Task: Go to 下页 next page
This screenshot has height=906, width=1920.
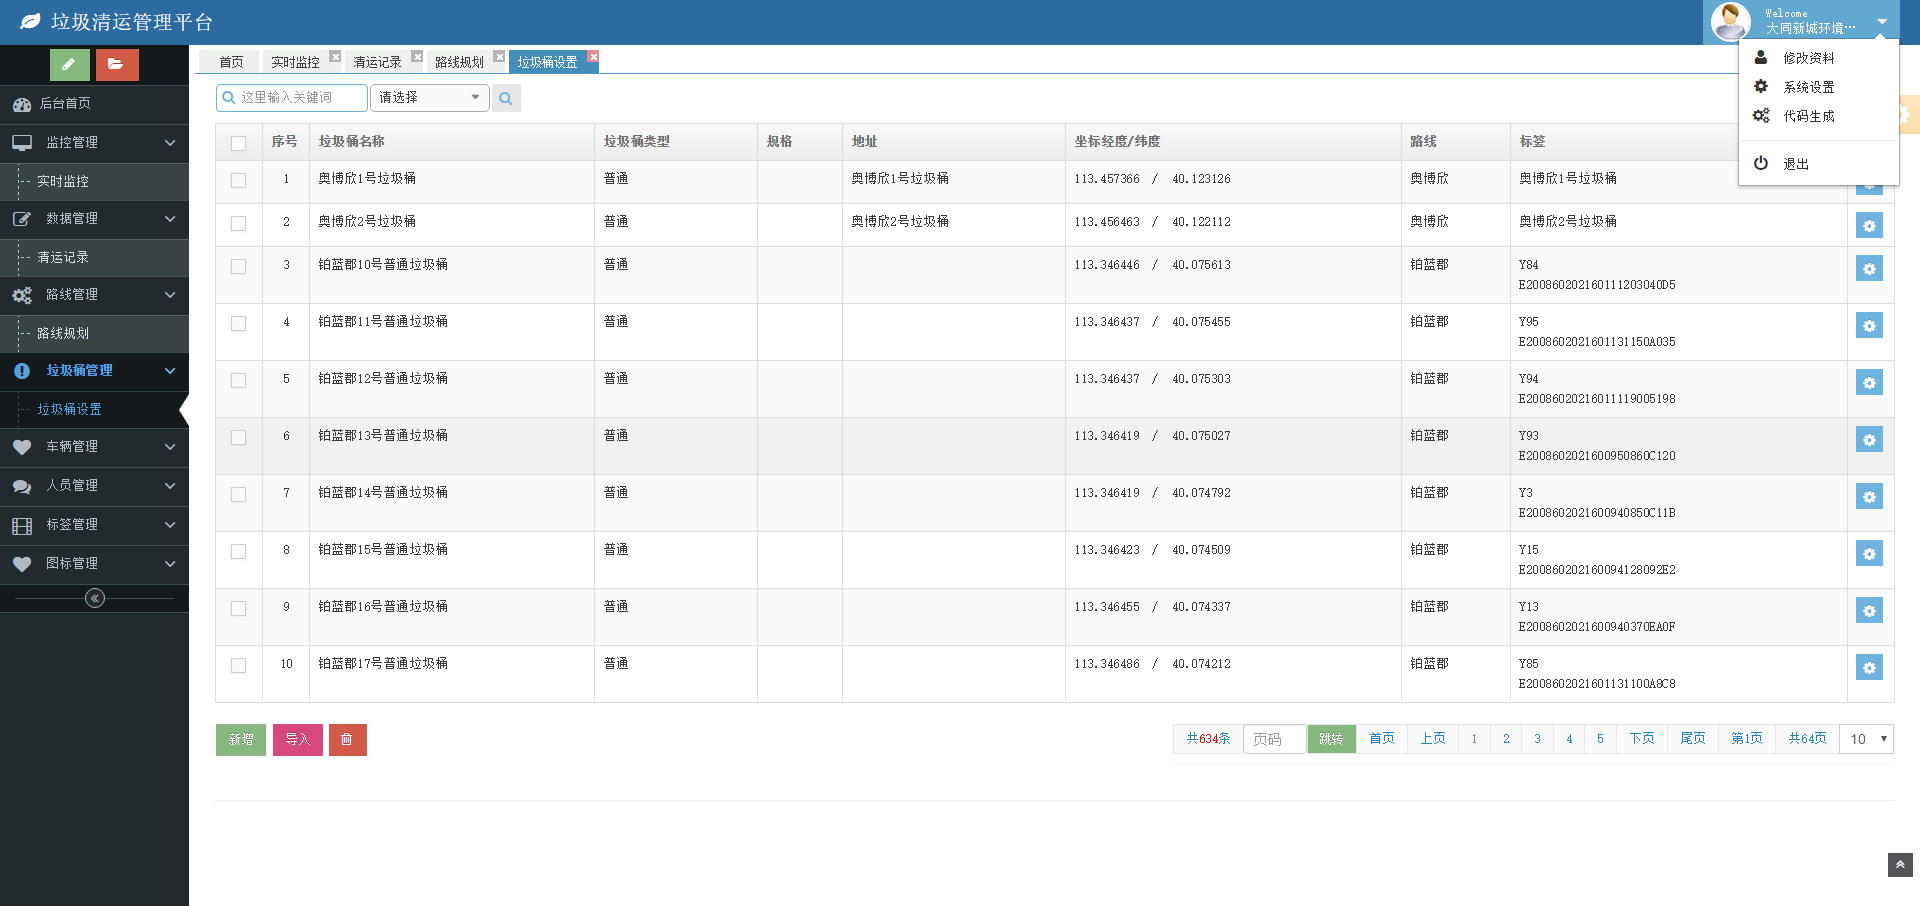Action: point(1641,739)
